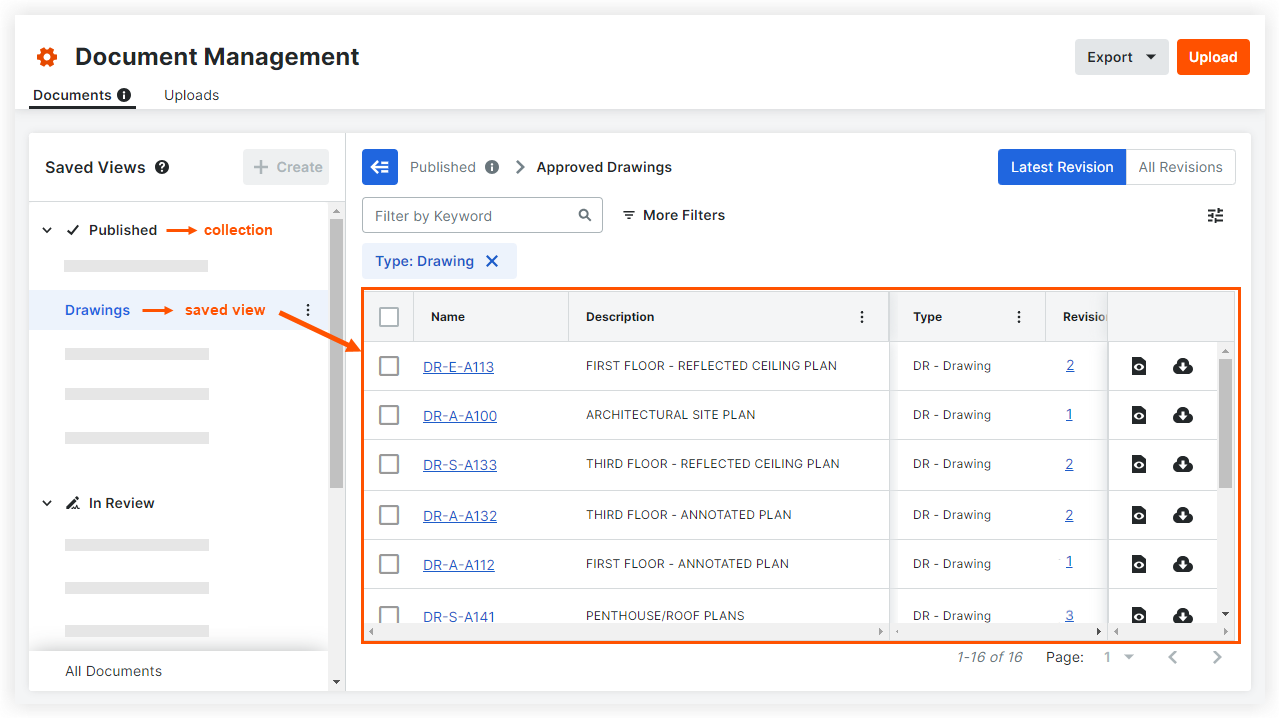
Task: Click the Published info icon in breadcrumb
Action: [492, 167]
